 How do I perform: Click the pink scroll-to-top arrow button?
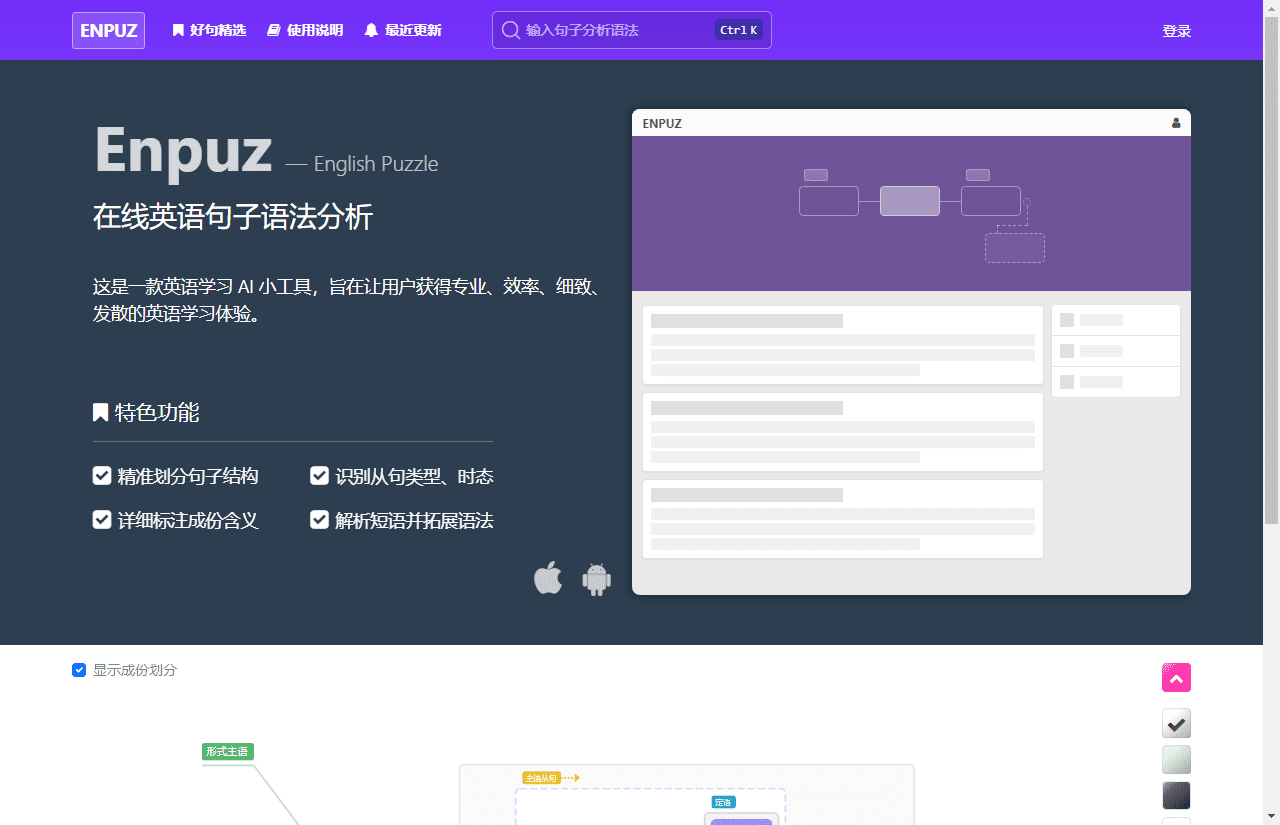(x=1176, y=677)
